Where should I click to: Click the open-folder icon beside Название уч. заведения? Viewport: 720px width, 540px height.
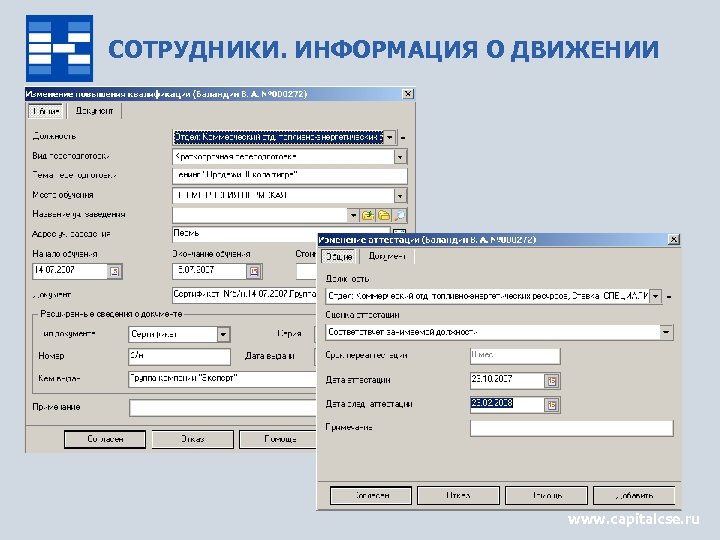(x=384, y=215)
